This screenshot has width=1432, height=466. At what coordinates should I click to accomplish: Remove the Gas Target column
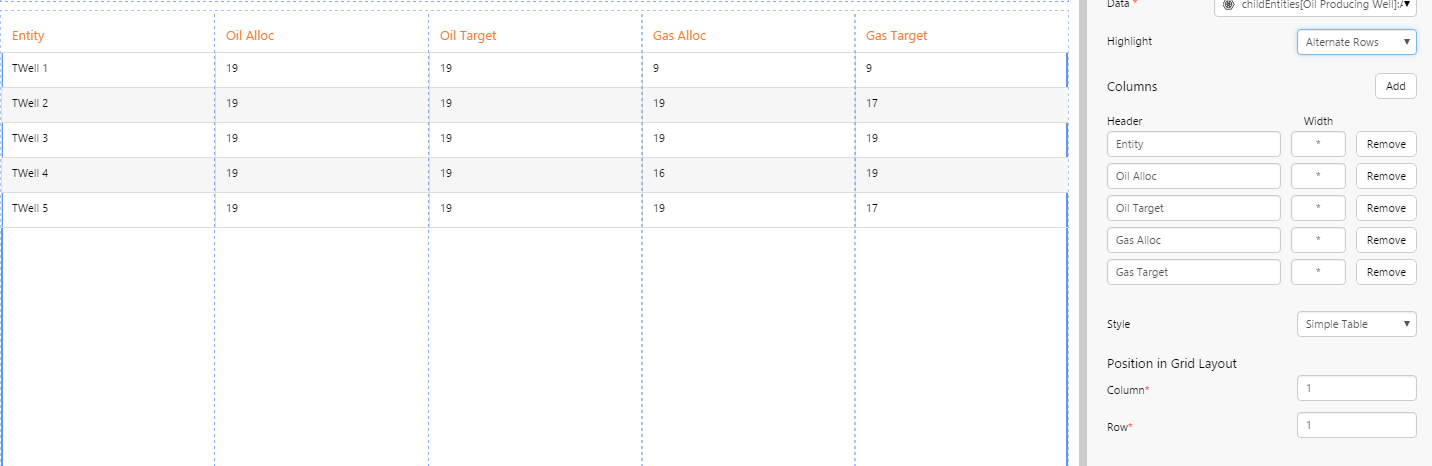tap(1386, 272)
